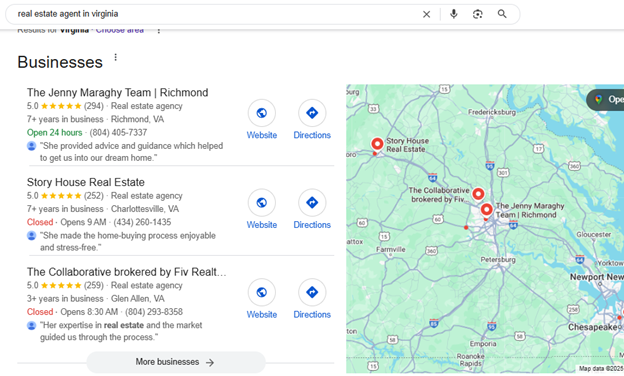The height and width of the screenshot is (376, 624).
Task: Open the Businesses section three-dot options menu
Action: [115, 57]
